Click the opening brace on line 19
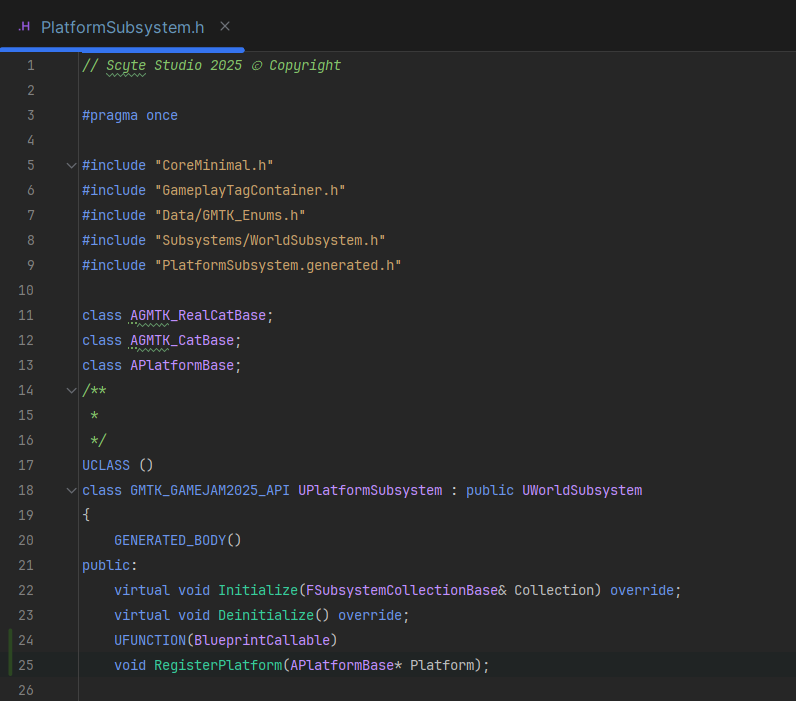This screenshot has width=796, height=701. pos(86,515)
